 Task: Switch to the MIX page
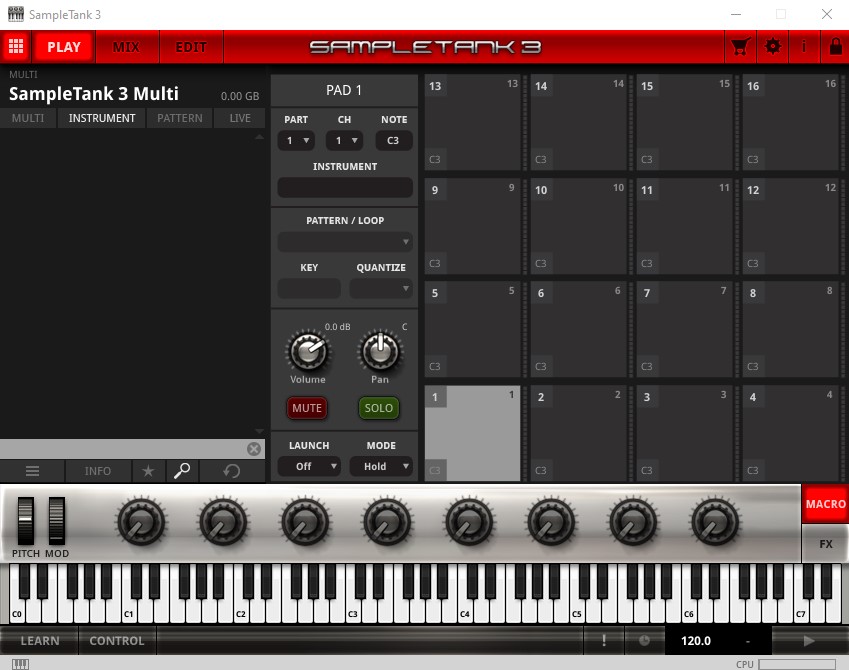coord(127,47)
